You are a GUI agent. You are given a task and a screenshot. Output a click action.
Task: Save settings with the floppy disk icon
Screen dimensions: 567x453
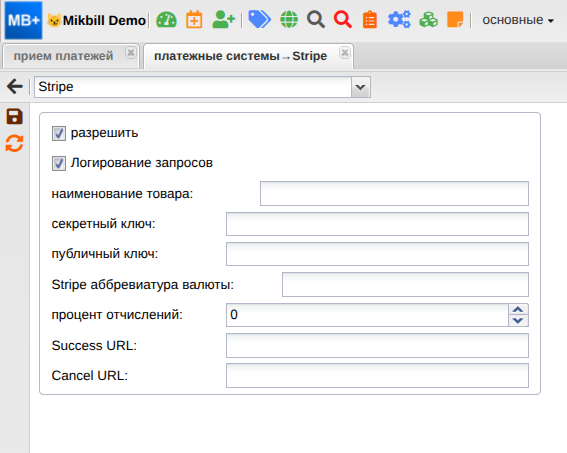click(x=14, y=117)
